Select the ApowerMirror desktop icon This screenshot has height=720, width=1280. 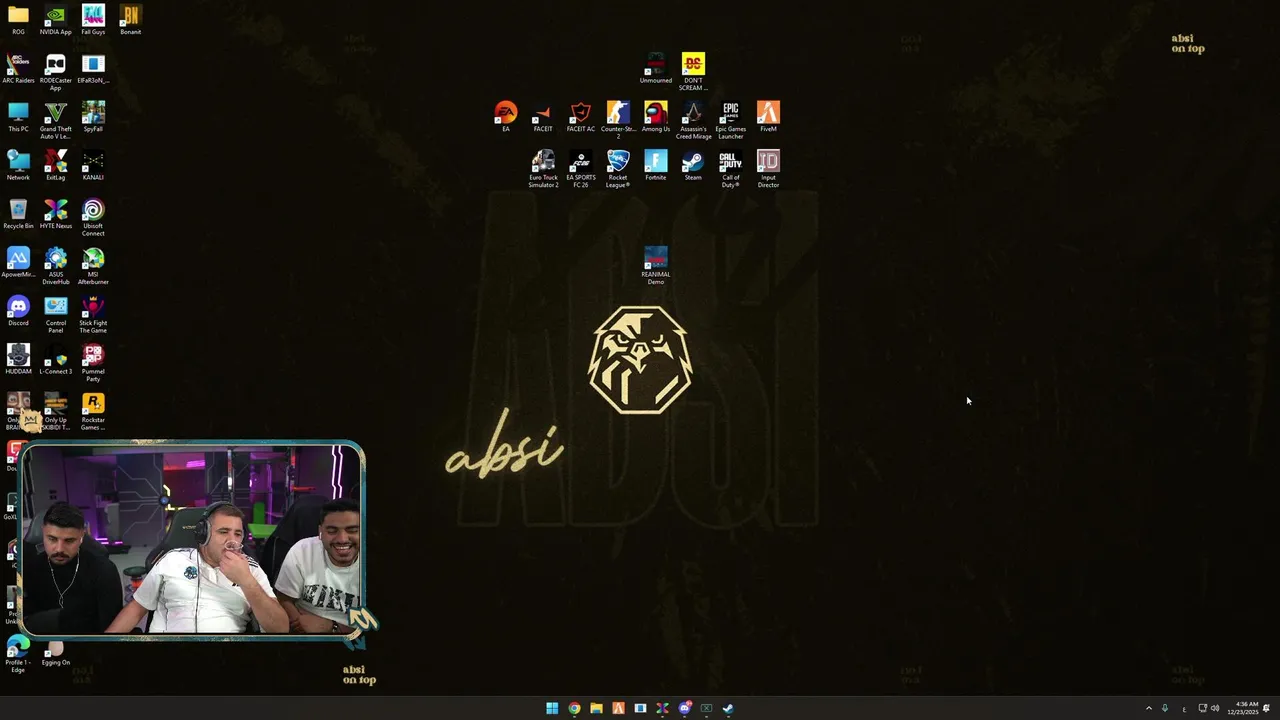coord(18,262)
